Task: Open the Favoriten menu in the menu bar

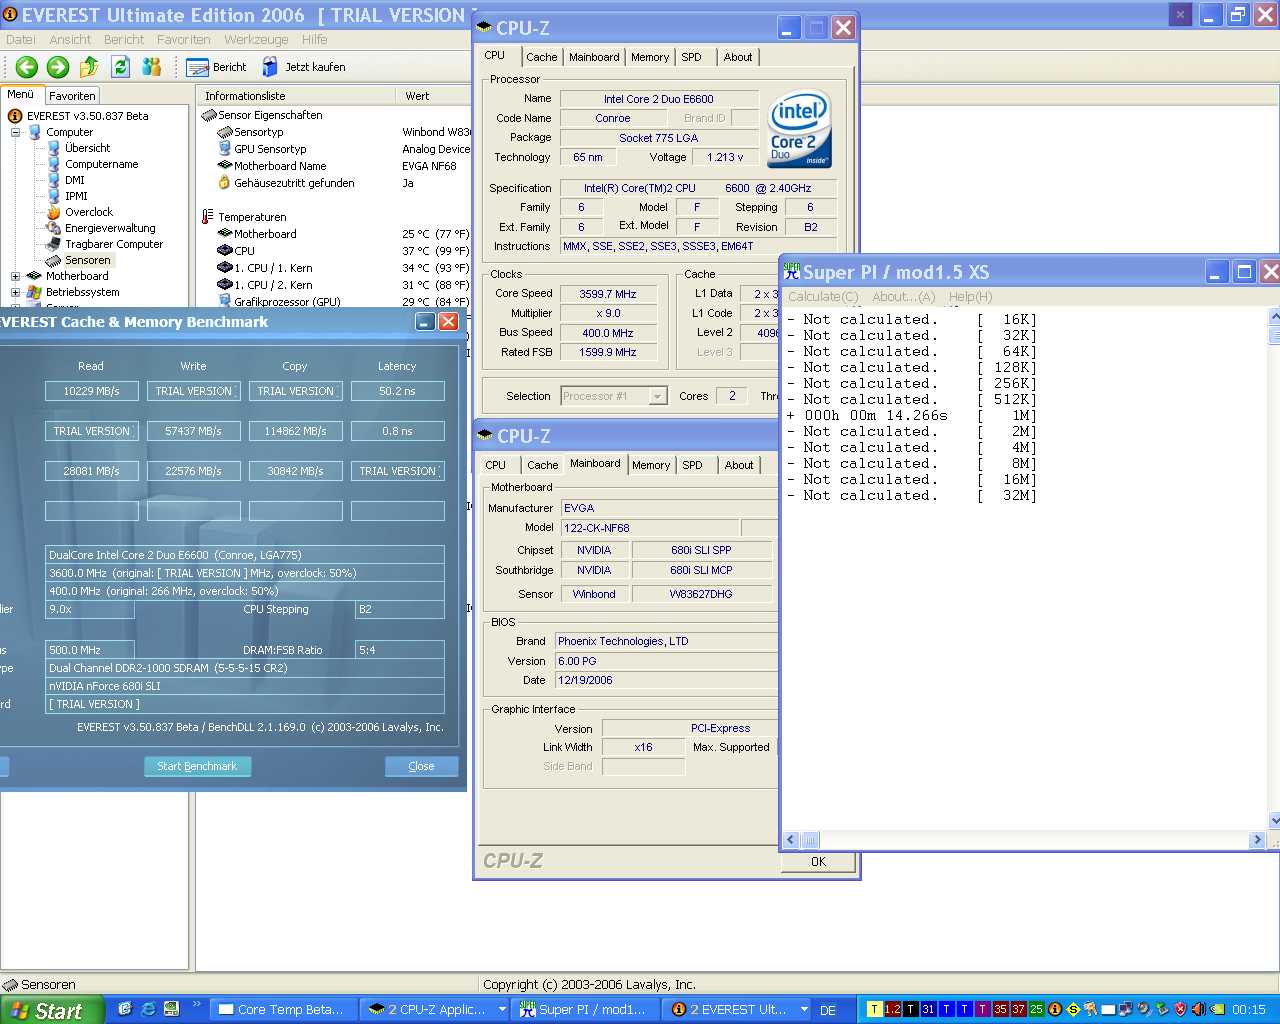Action: (x=183, y=40)
